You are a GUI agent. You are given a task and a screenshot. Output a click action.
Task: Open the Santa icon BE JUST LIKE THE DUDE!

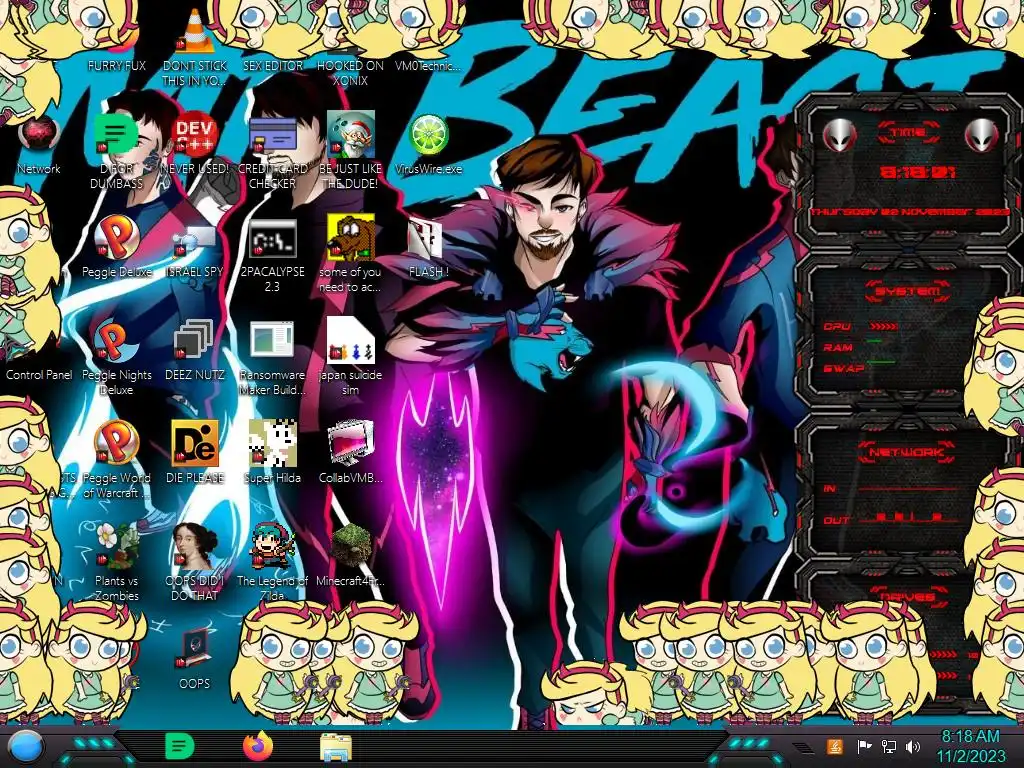(x=351, y=135)
